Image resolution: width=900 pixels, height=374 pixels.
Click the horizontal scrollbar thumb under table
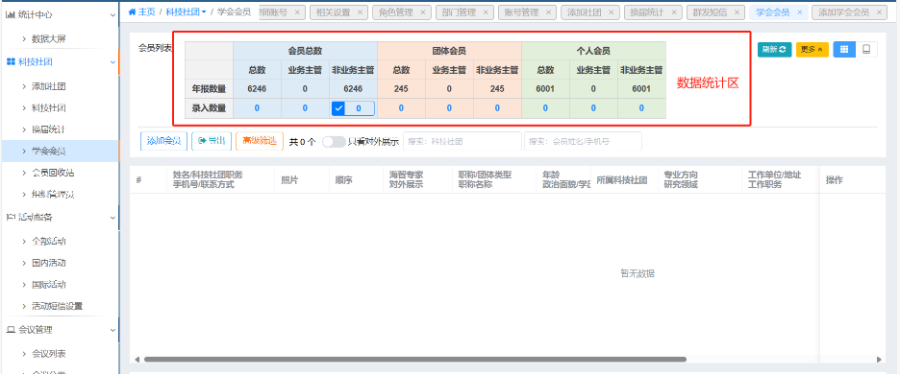point(415,360)
